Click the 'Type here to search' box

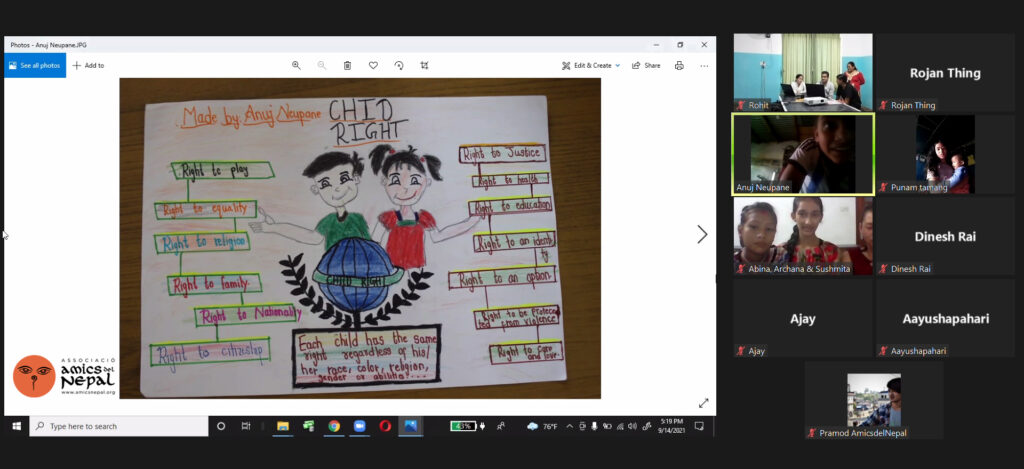click(119, 426)
